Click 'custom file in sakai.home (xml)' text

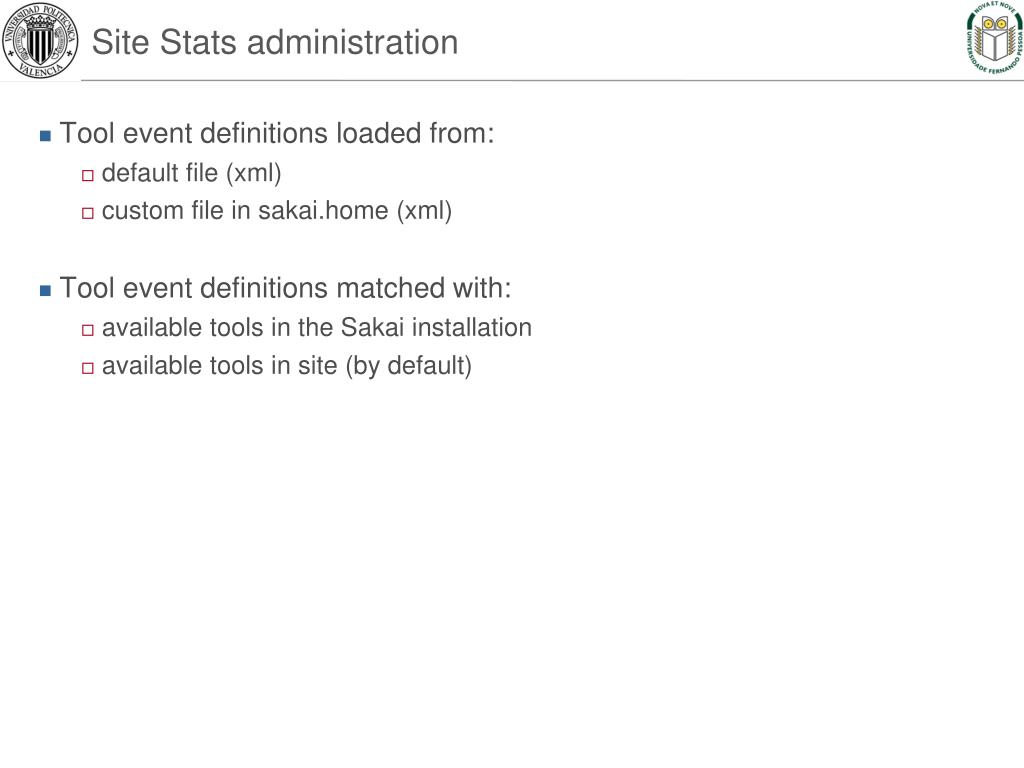click(x=277, y=211)
